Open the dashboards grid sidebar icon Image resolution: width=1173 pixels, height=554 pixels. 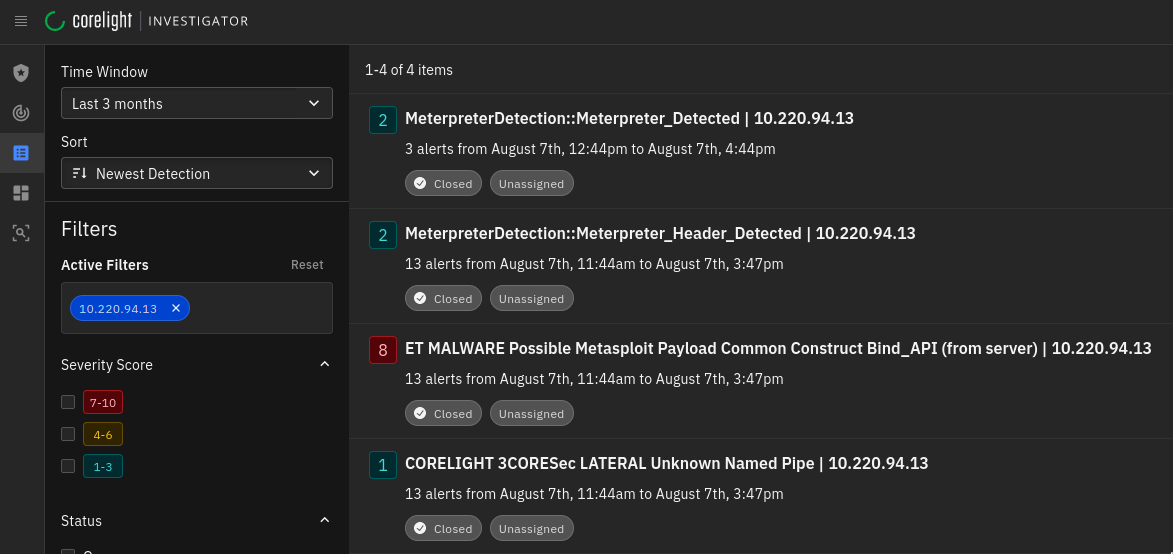tap(21, 193)
